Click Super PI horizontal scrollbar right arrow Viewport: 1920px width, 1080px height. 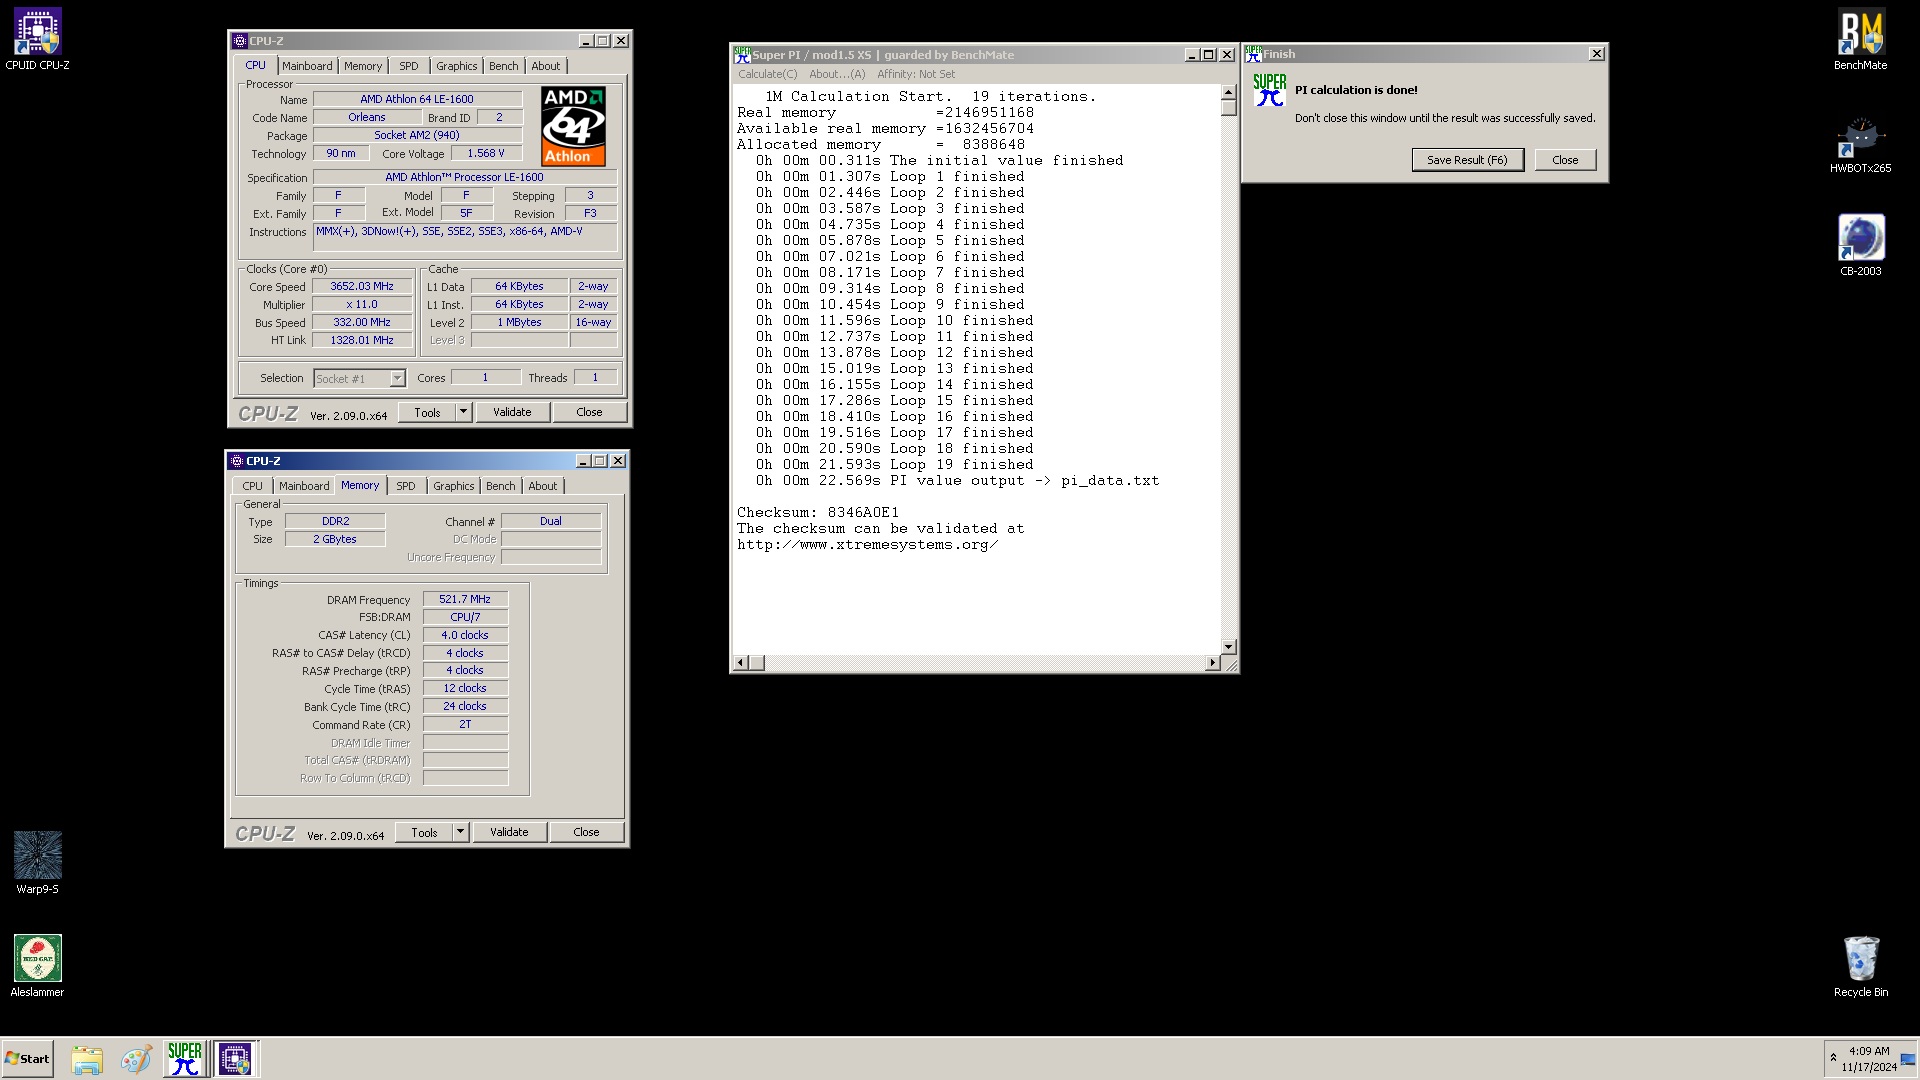(x=1212, y=663)
